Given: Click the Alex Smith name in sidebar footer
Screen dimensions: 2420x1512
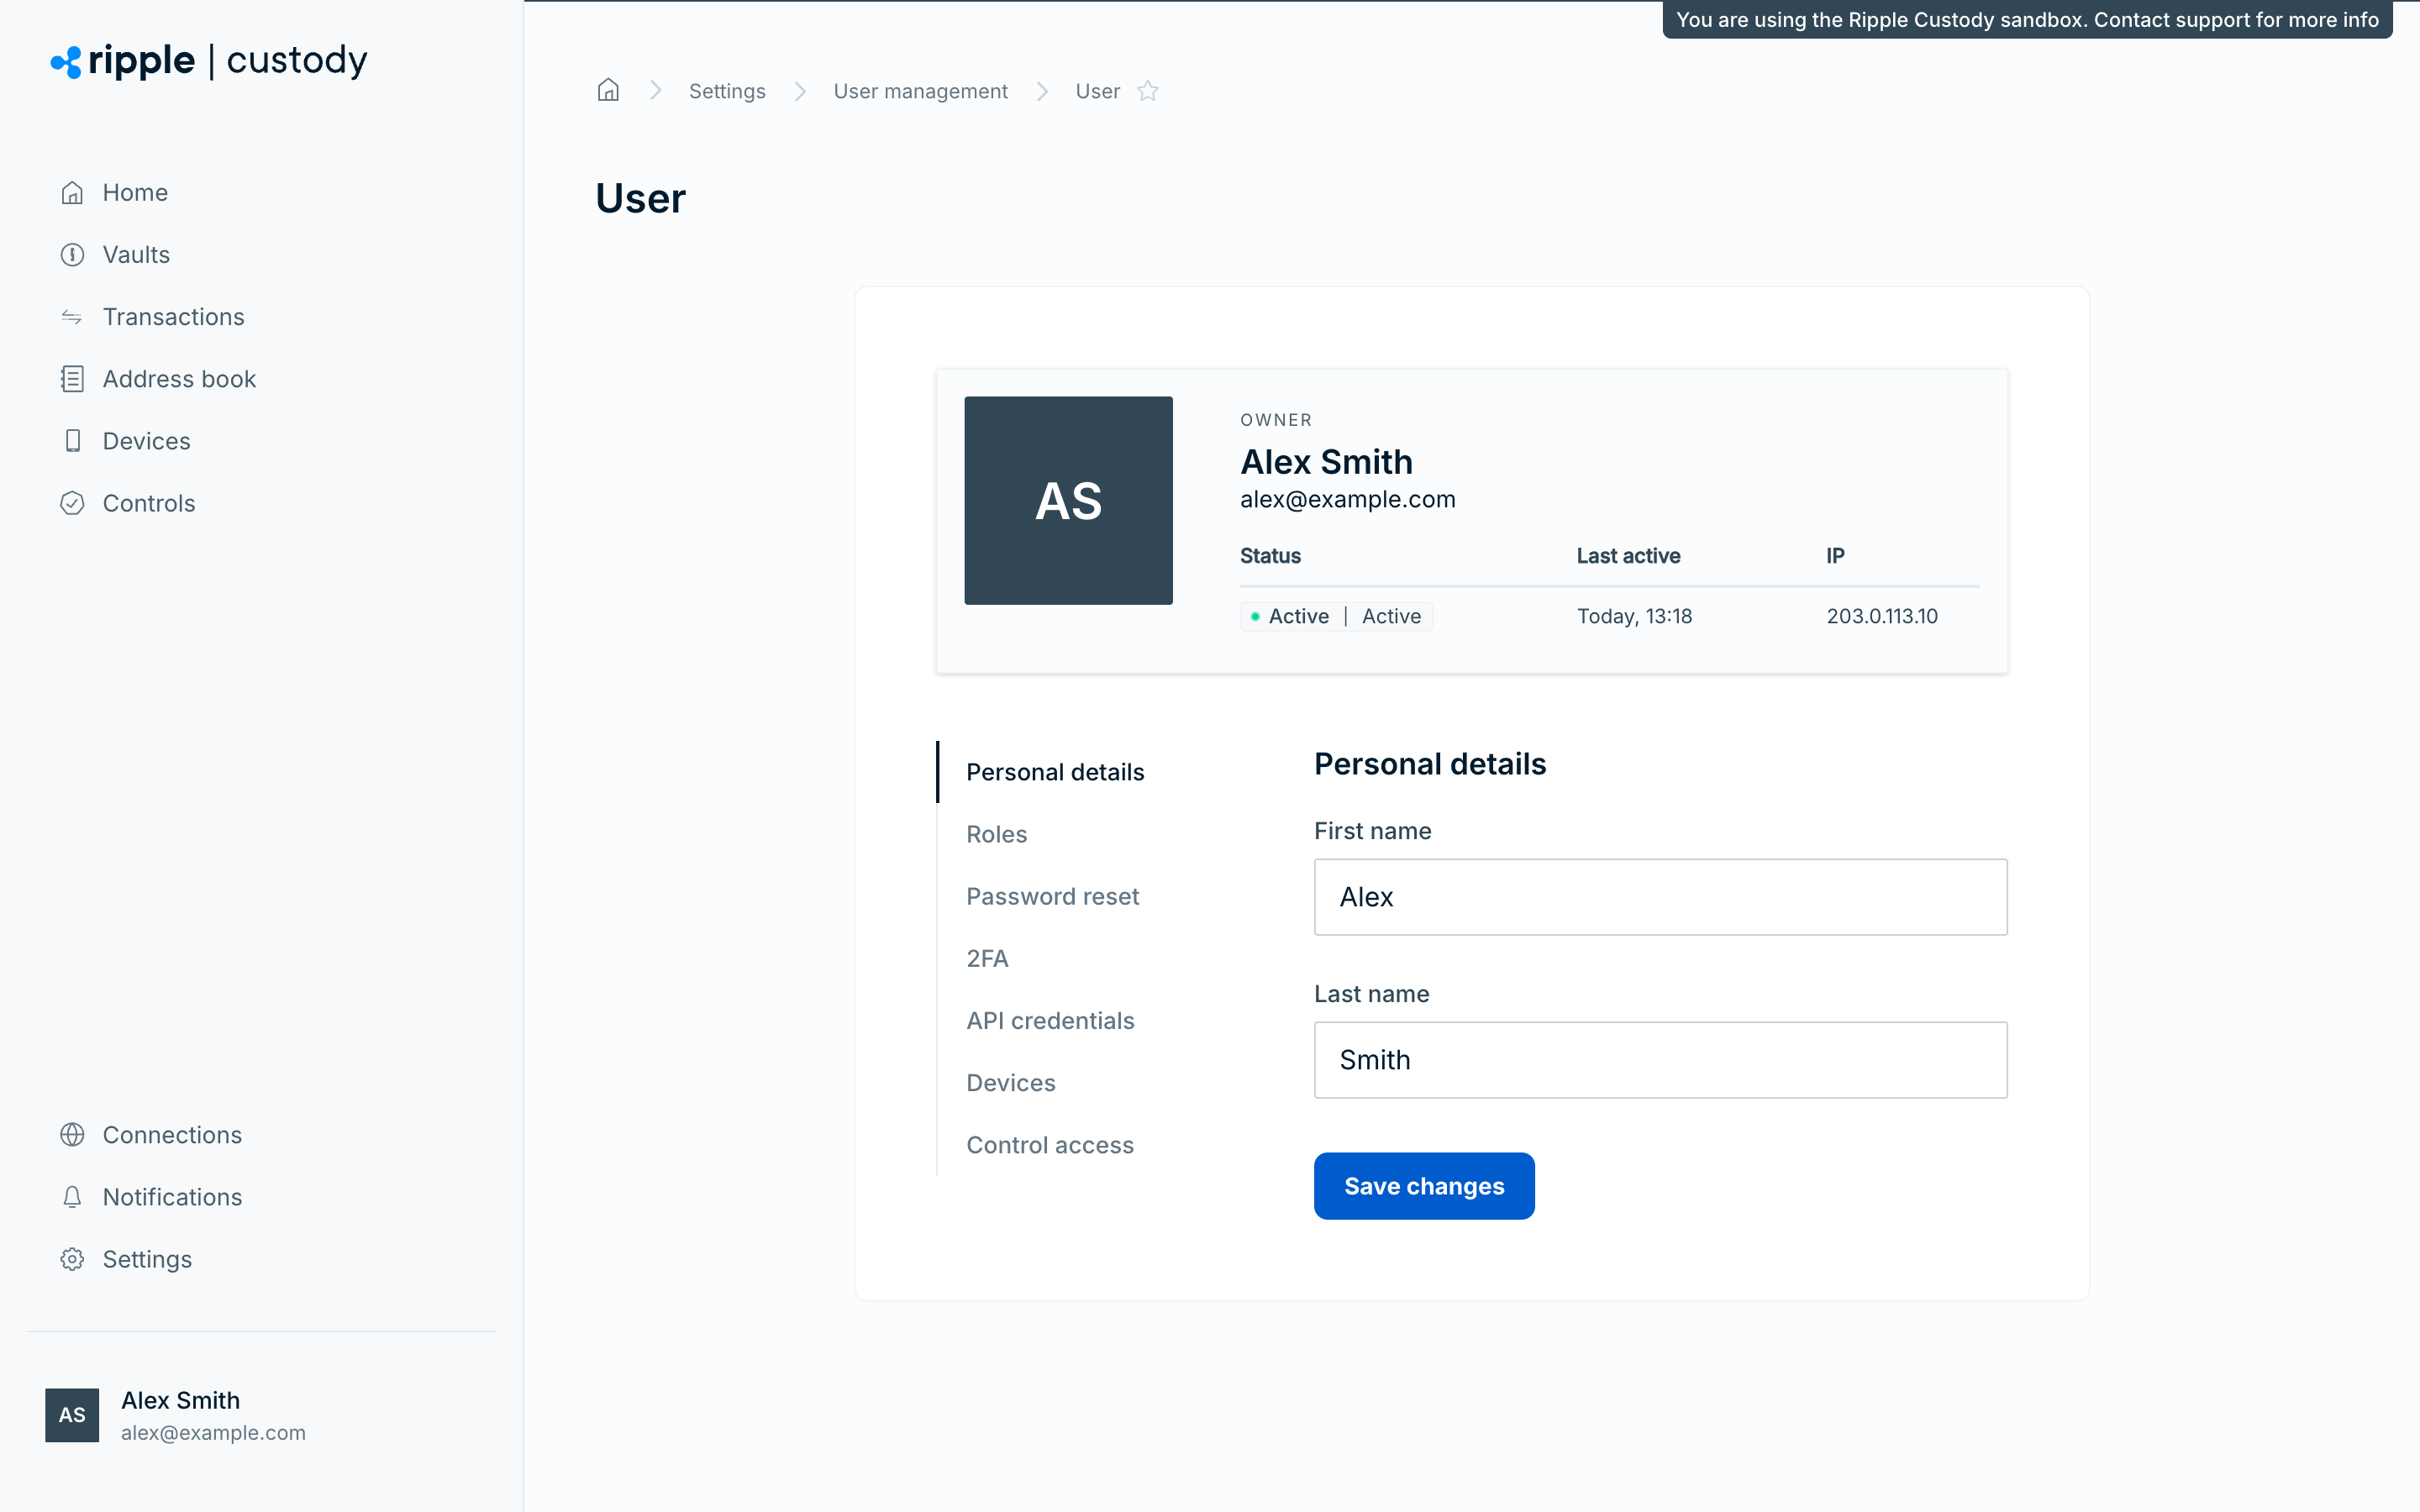Looking at the screenshot, I should coord(180,1400).
